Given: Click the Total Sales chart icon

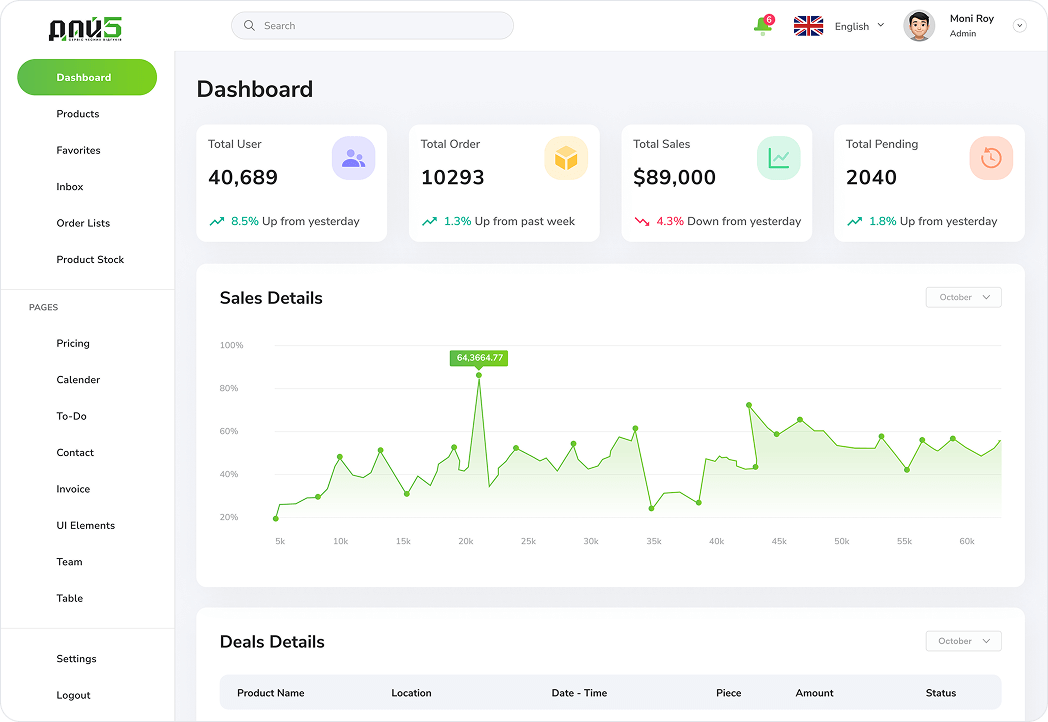Looking at the screenshot, I should [778, 158].
